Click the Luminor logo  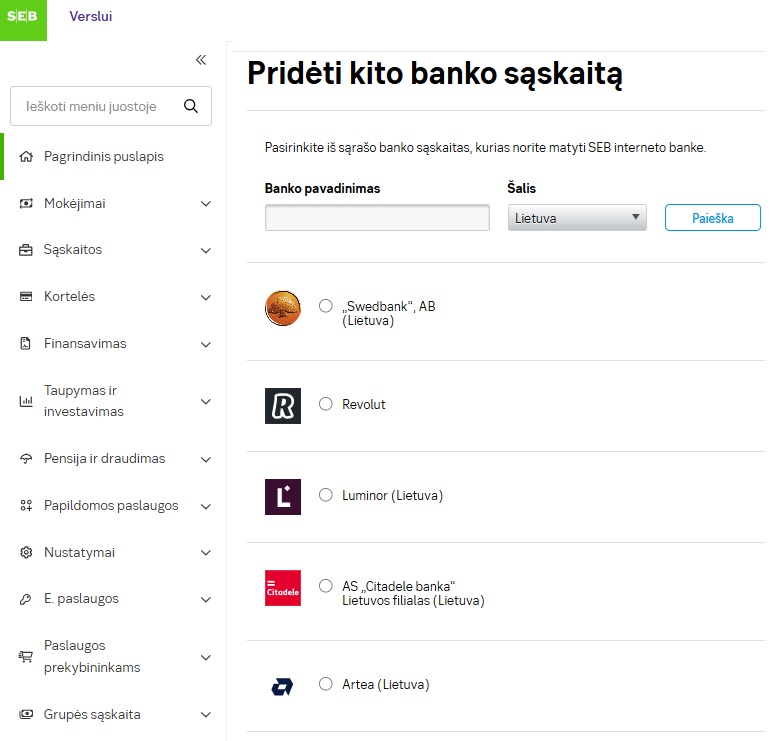coord(283,497)
